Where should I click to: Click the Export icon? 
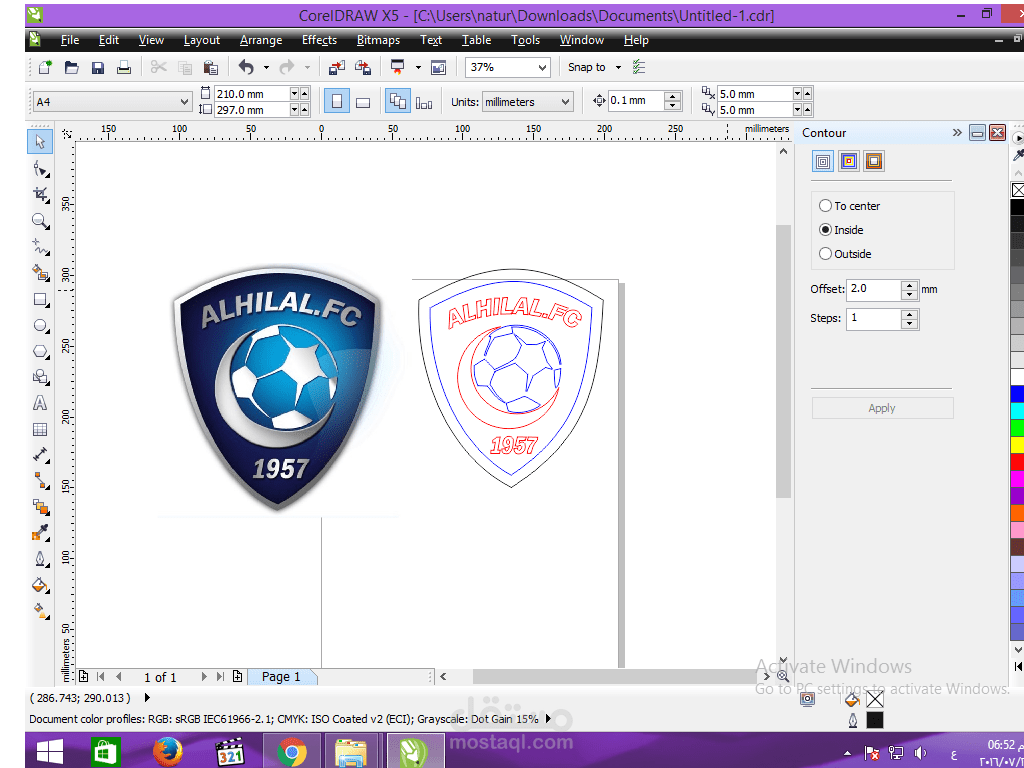pos(362,67)
